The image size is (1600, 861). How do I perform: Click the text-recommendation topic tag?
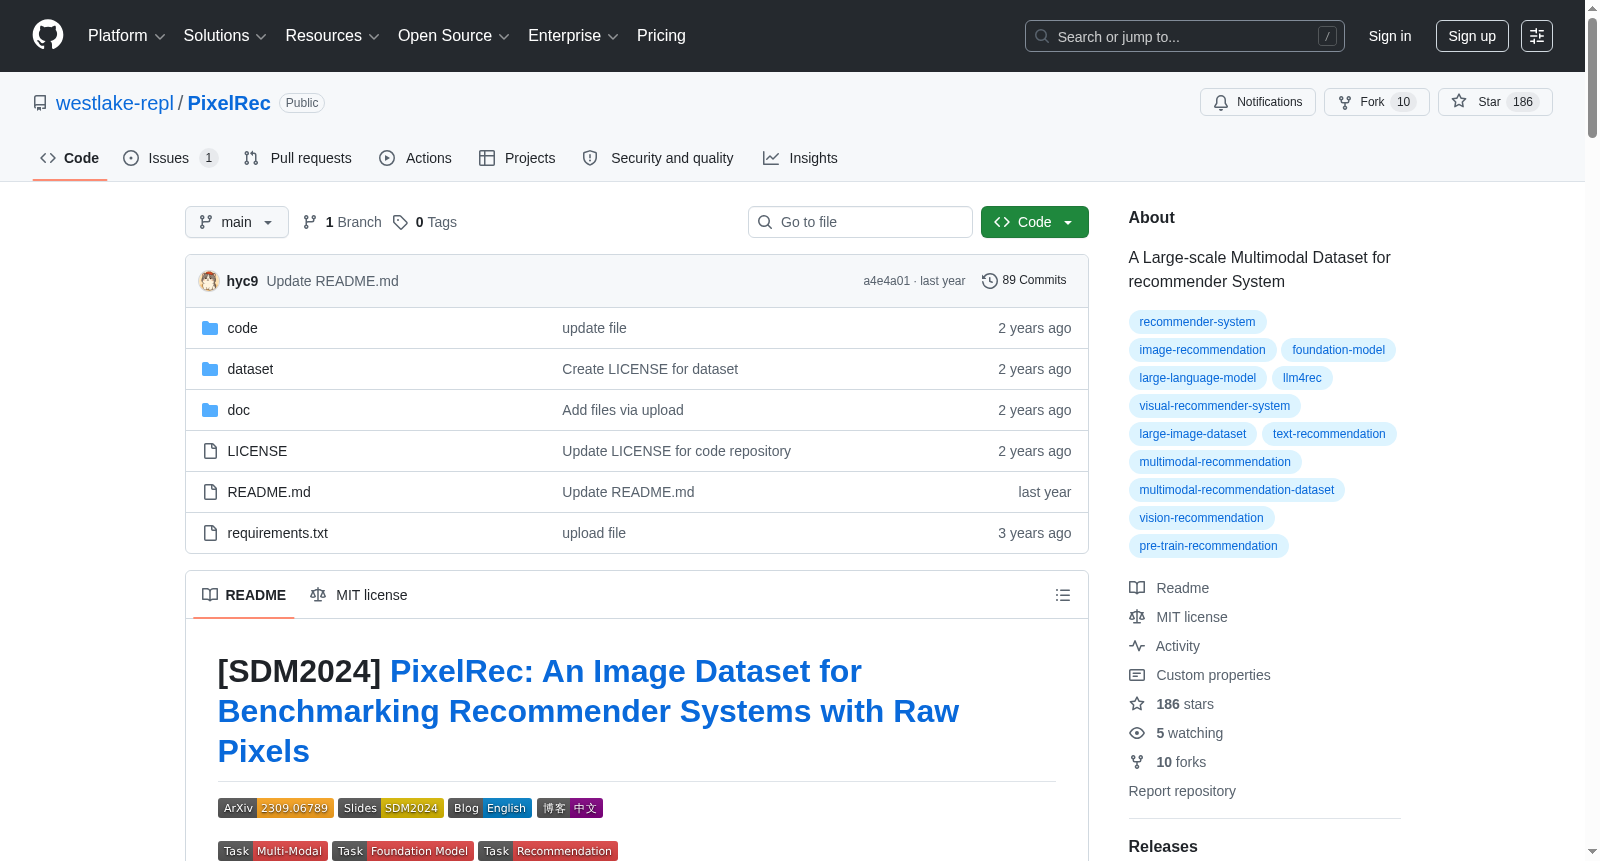1329,434
